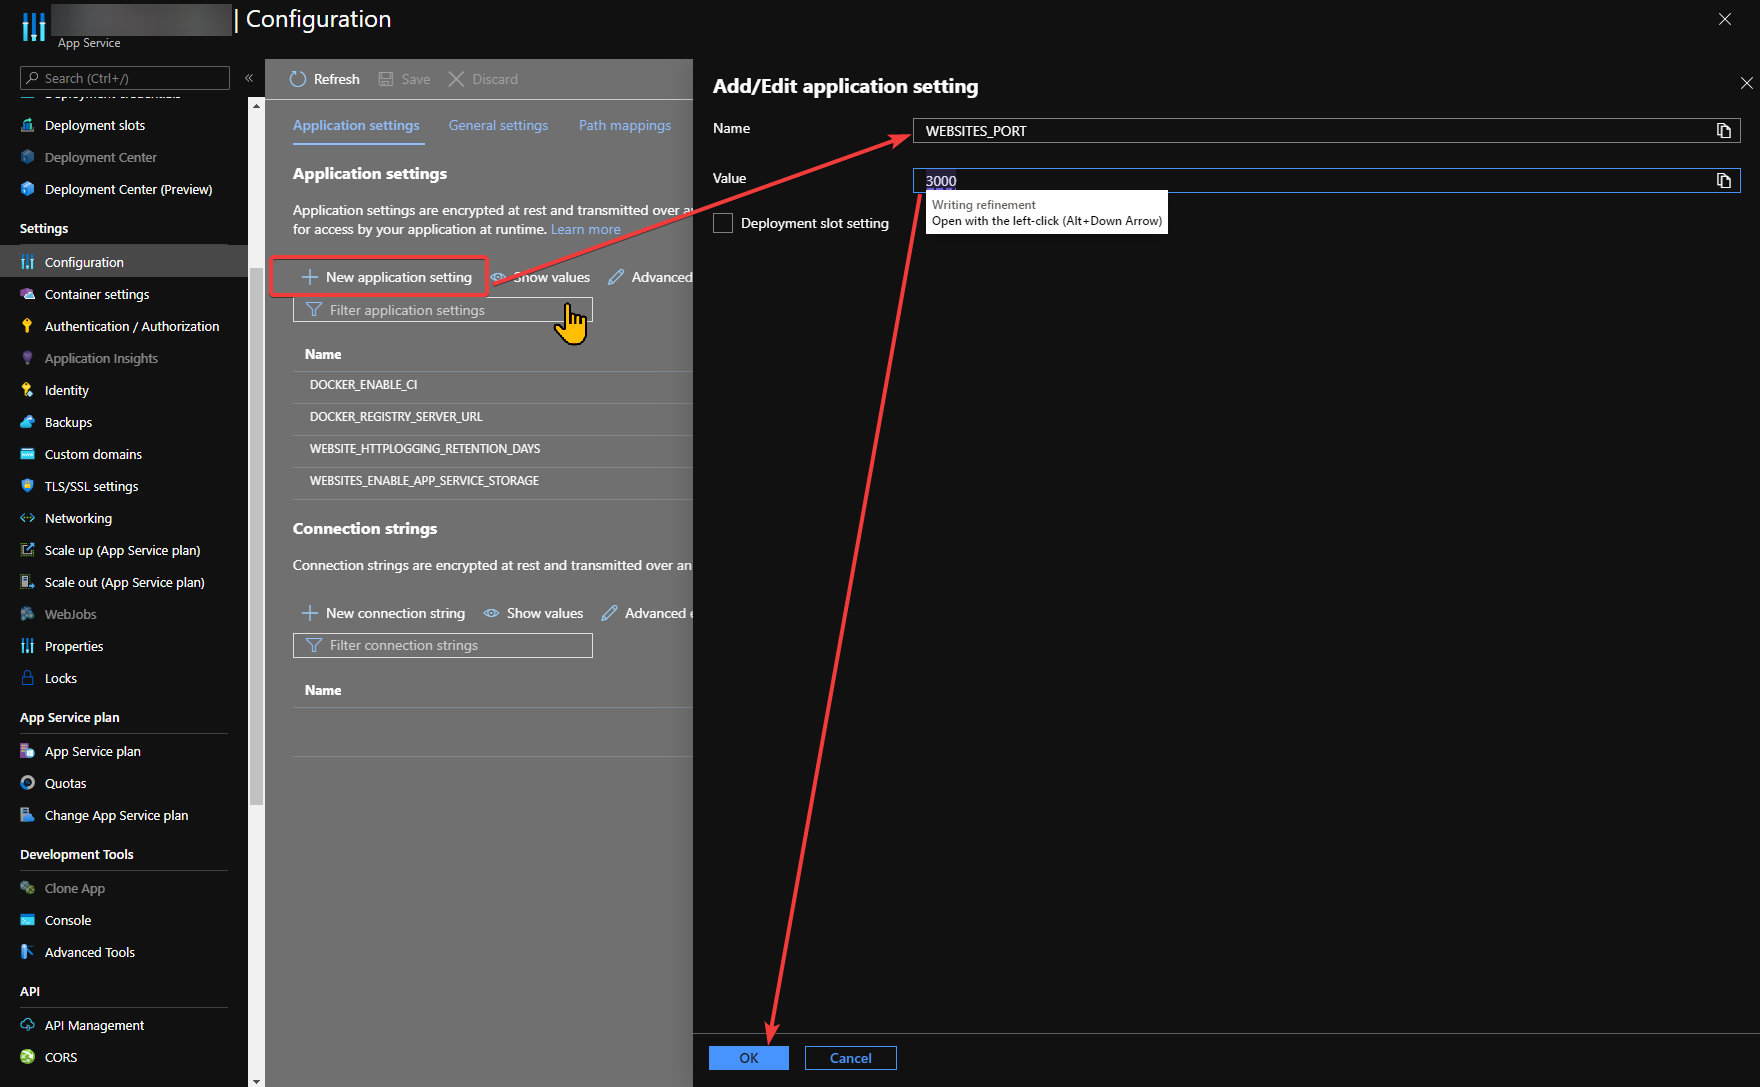1760x1087 pixels.
Task: Open Deployment Center menu item
Action: 100,157
